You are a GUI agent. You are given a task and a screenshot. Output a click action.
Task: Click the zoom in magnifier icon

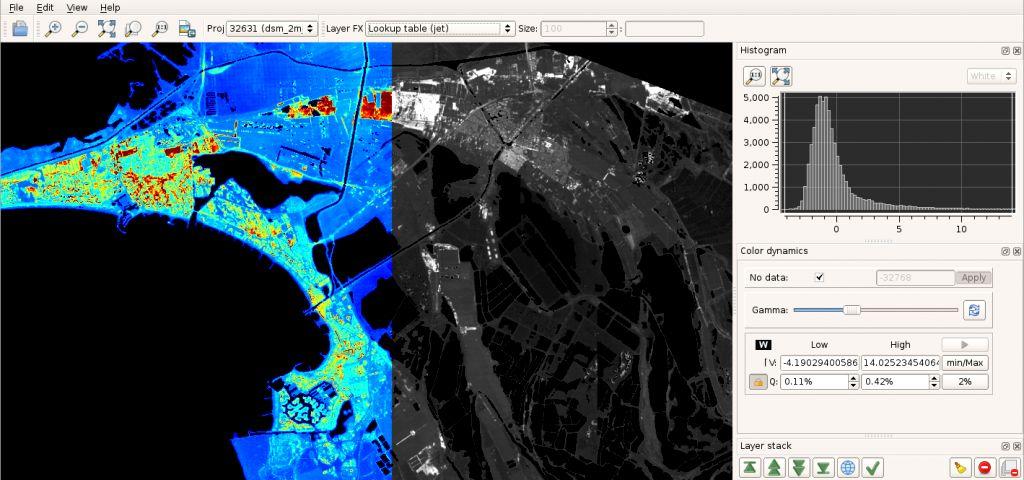point(54,28)
